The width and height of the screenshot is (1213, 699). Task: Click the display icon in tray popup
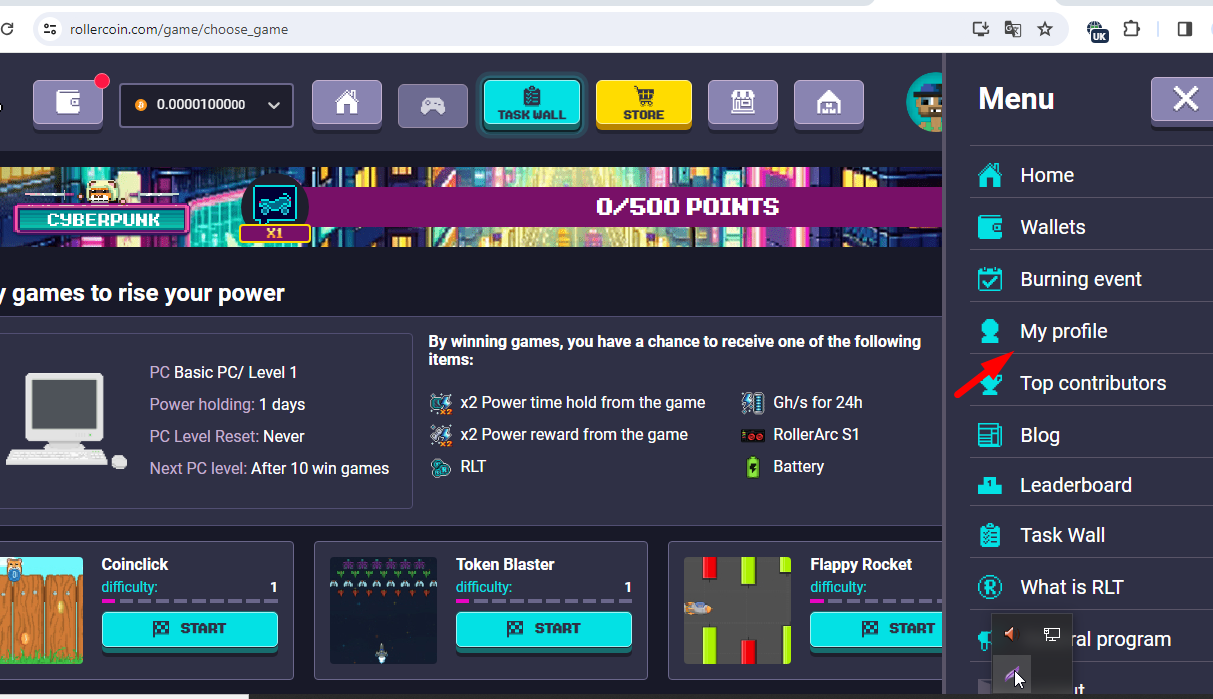[1051, 634]
